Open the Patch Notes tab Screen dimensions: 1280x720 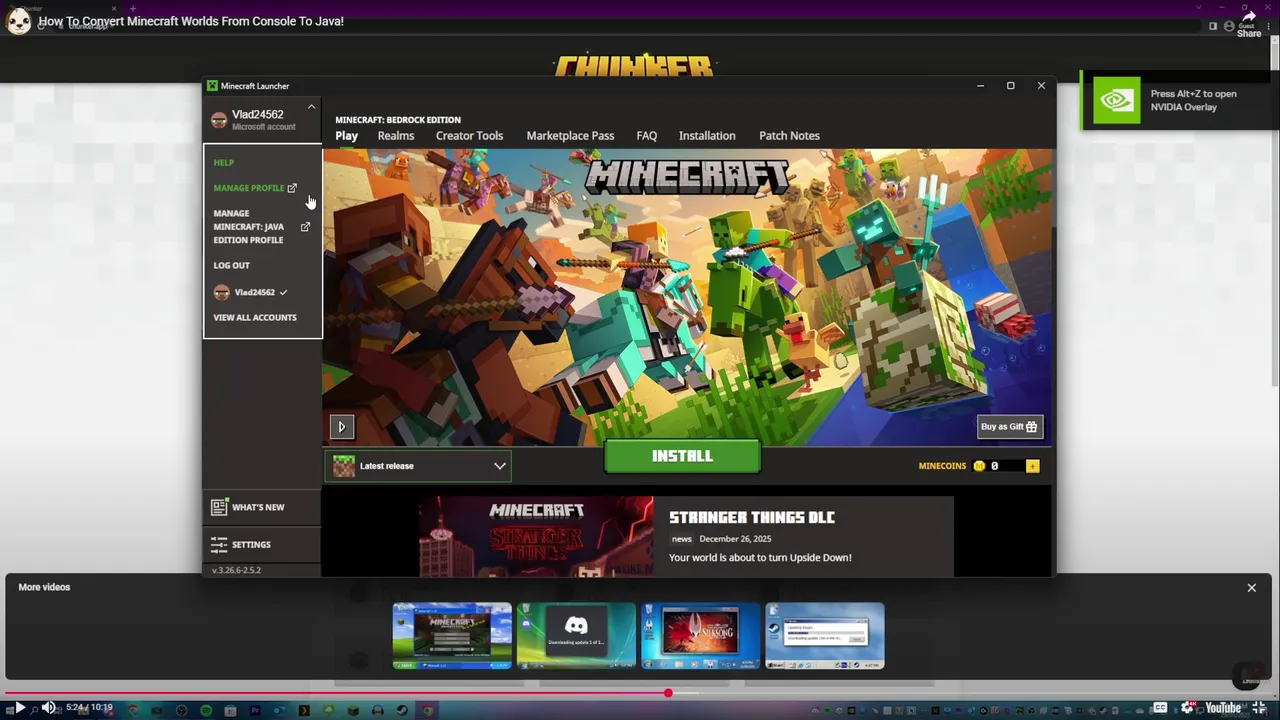point(789,136)
